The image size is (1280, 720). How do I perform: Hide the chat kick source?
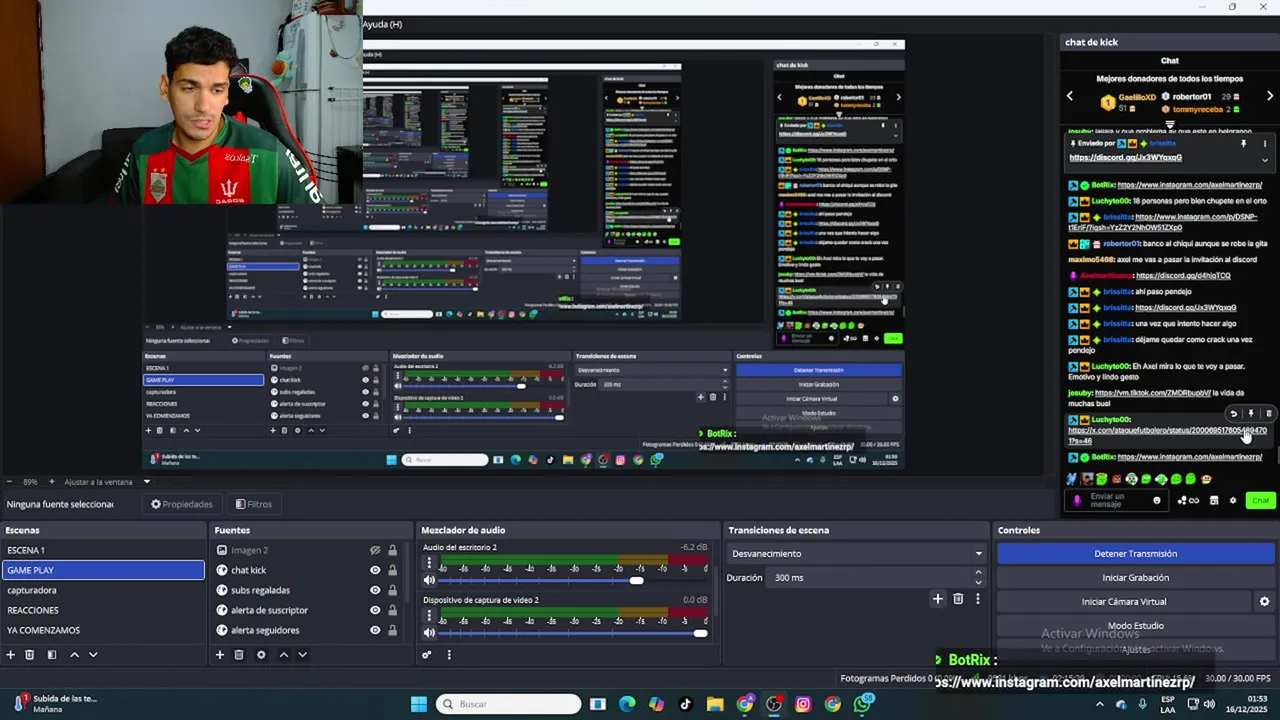tap(375, 570)
